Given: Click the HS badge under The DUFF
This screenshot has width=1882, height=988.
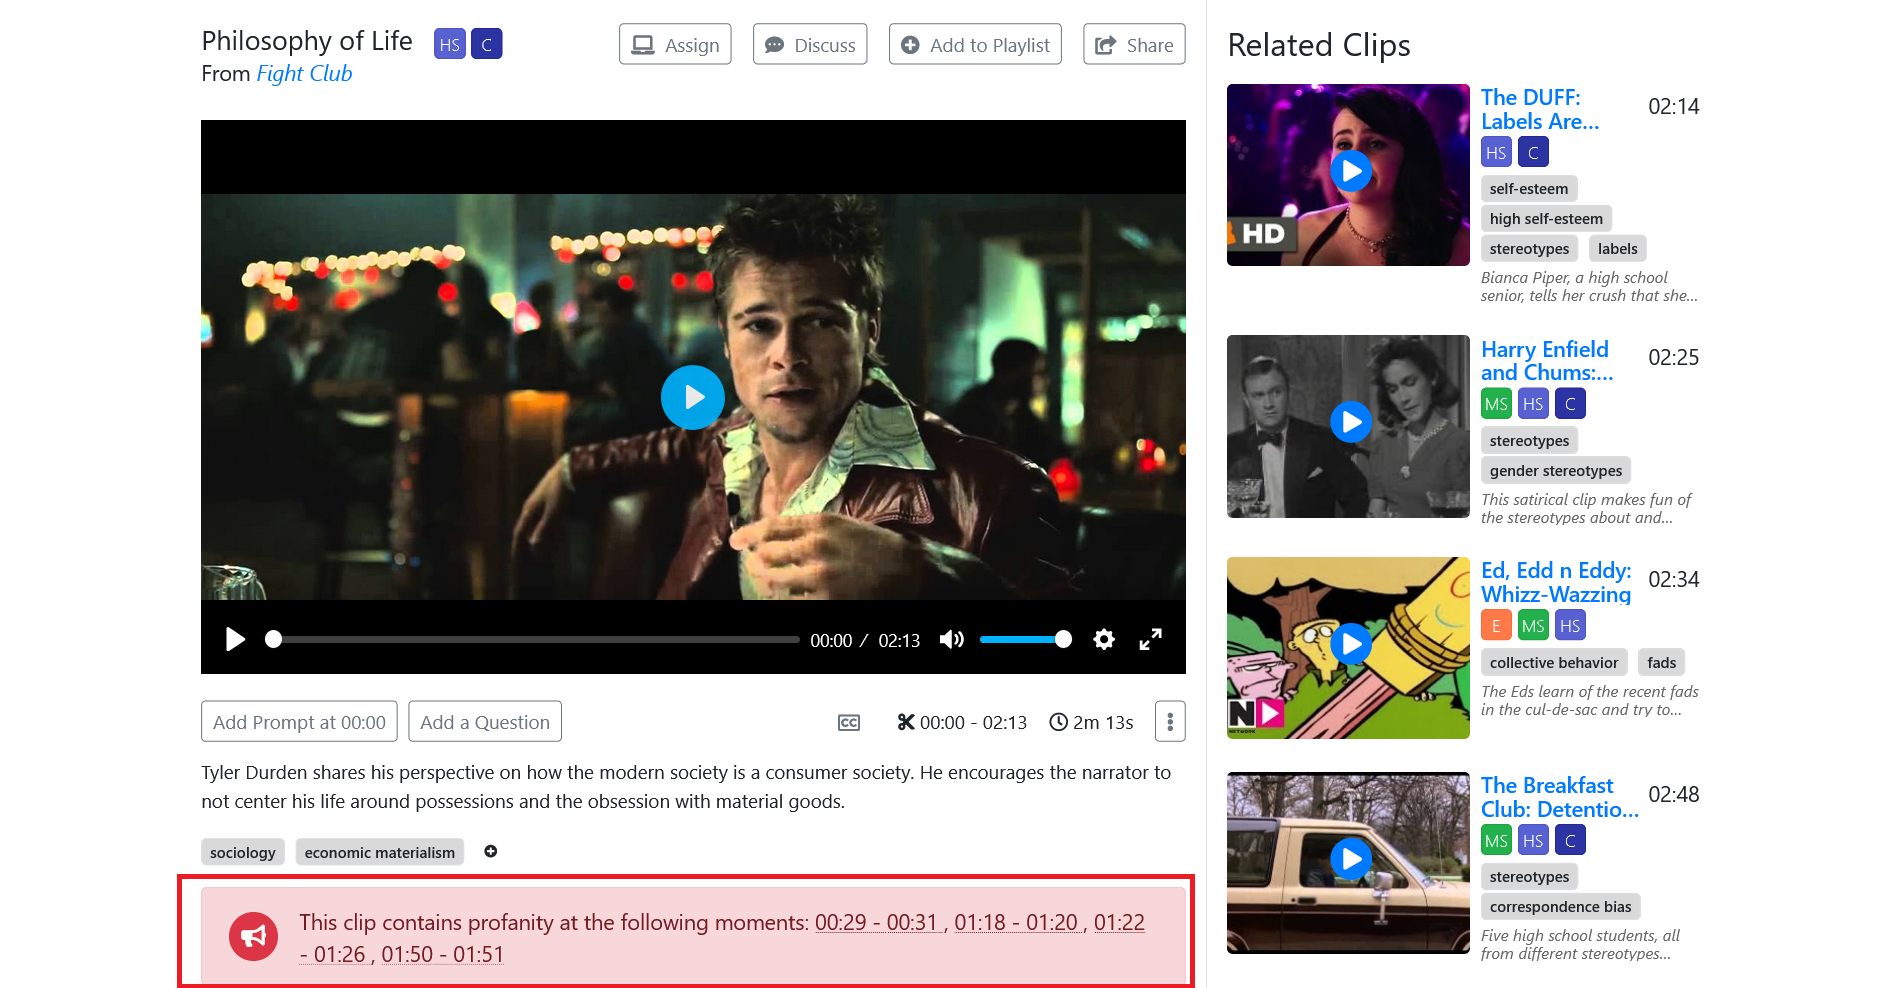Looking at the screenshot, I should 1496,152.
